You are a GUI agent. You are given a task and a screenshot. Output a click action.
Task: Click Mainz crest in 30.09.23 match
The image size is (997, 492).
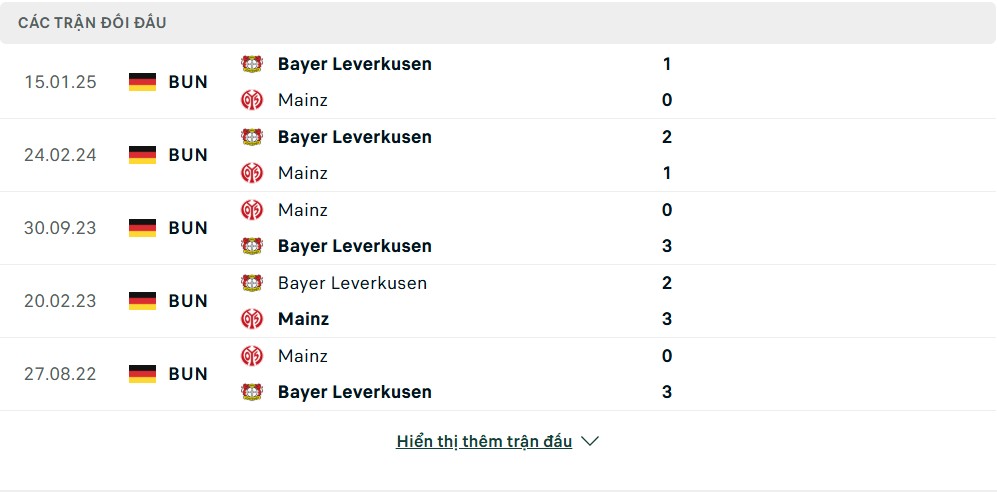click(252, 210)
